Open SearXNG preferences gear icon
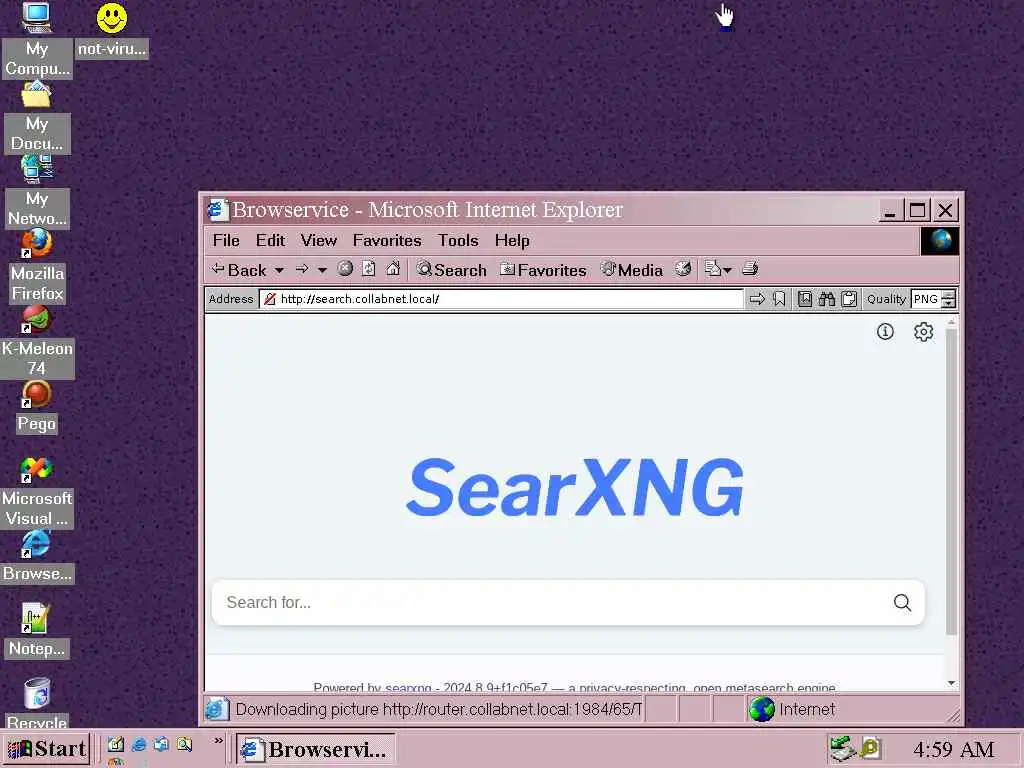The image size is (1024, 768). [x=923, y=332]
